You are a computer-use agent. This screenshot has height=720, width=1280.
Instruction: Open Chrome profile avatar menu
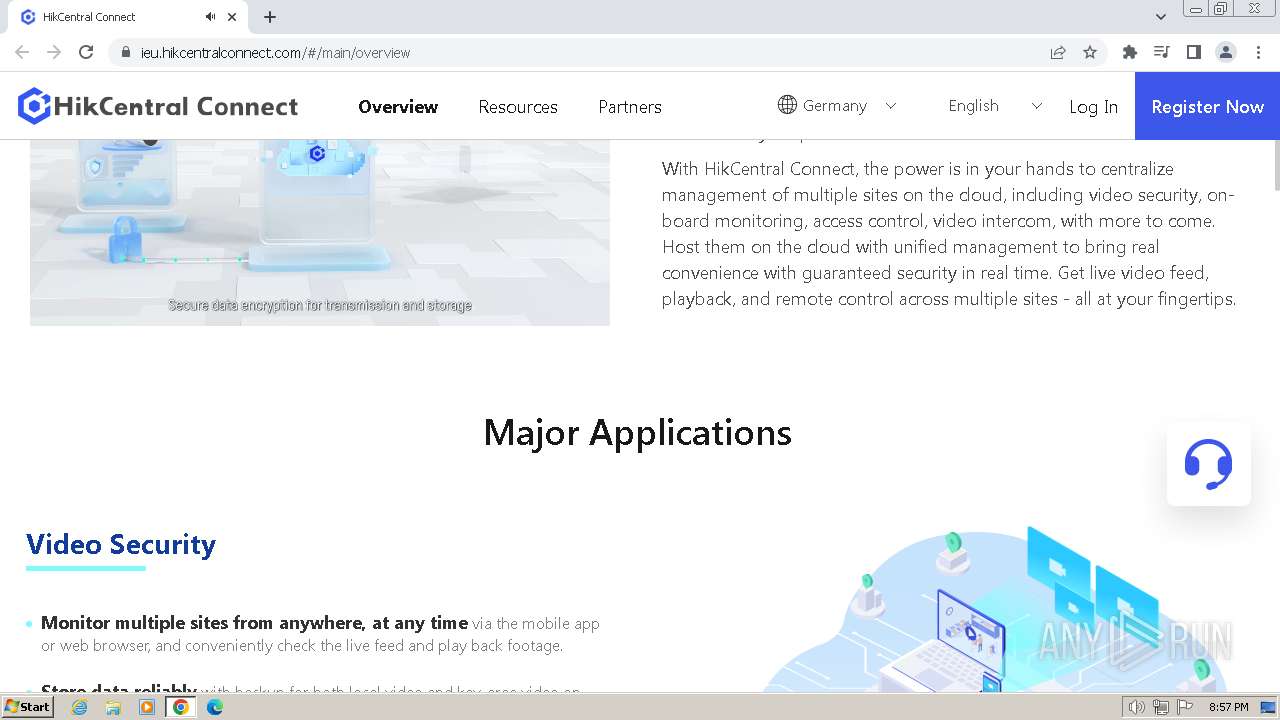tap(1226, 52)
